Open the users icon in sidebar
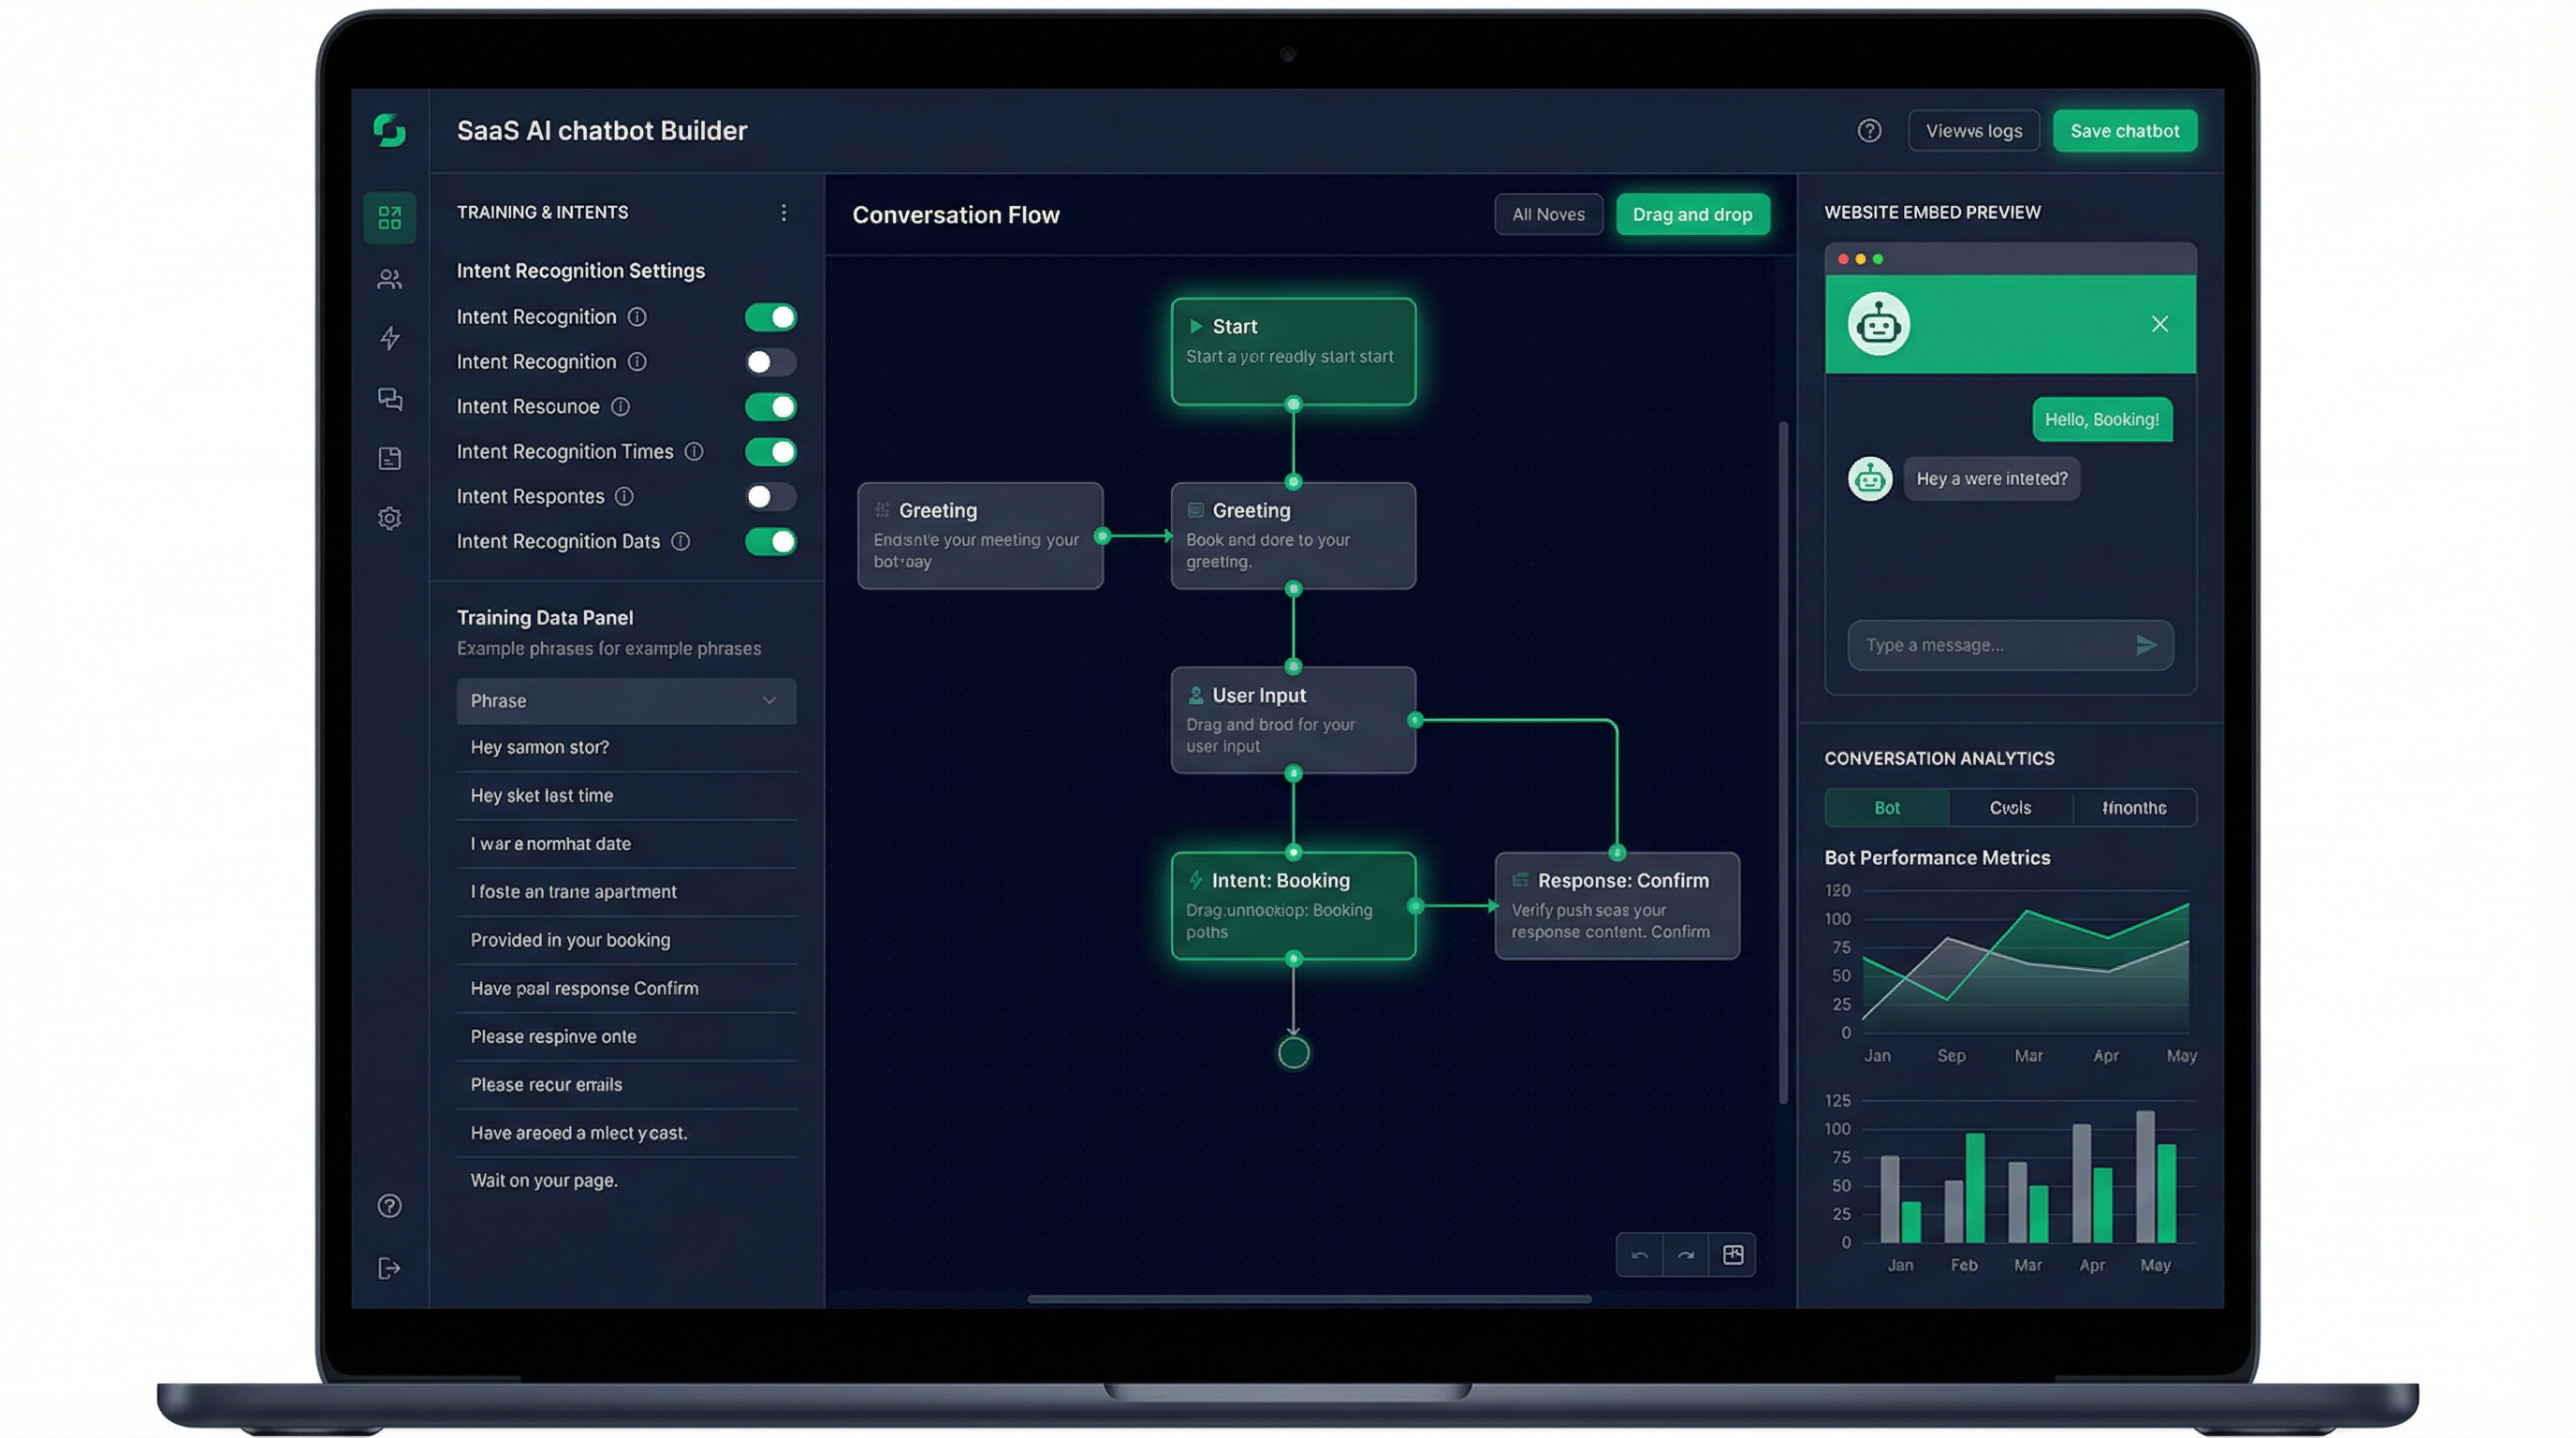 coord(389,279)
